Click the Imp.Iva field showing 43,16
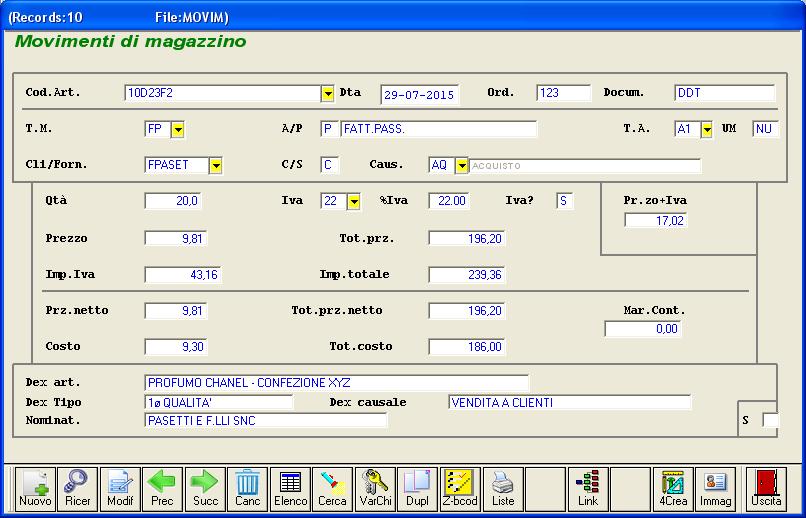 (x=183, y=275)
